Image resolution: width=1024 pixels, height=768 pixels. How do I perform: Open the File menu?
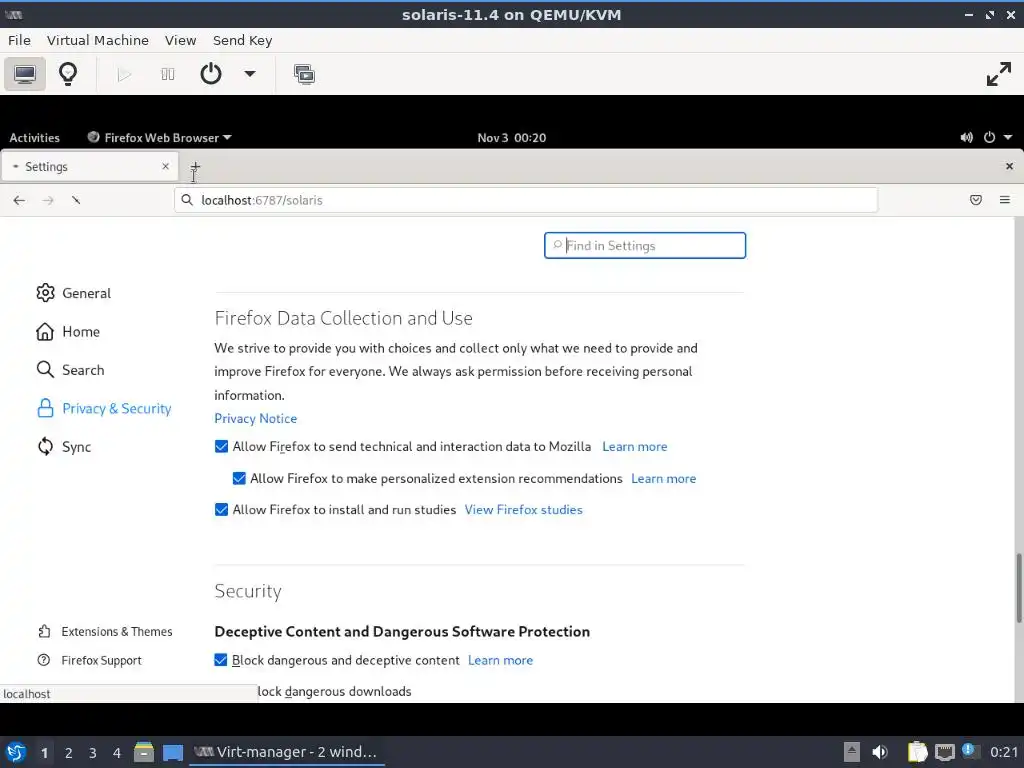click(20, 40)
